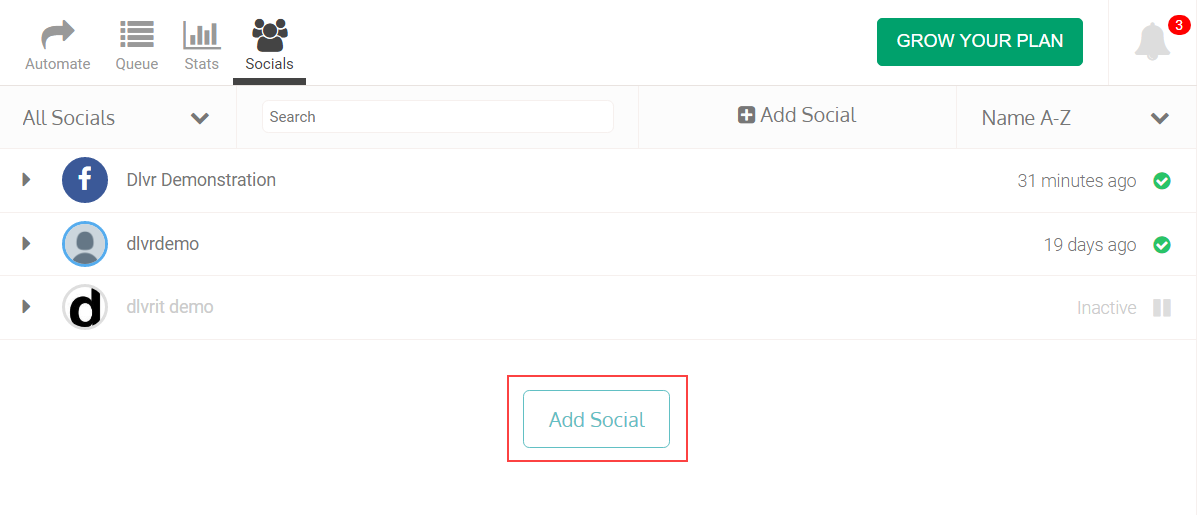Click the dlvrit demo 'd' logo avatar

[85, 307]
